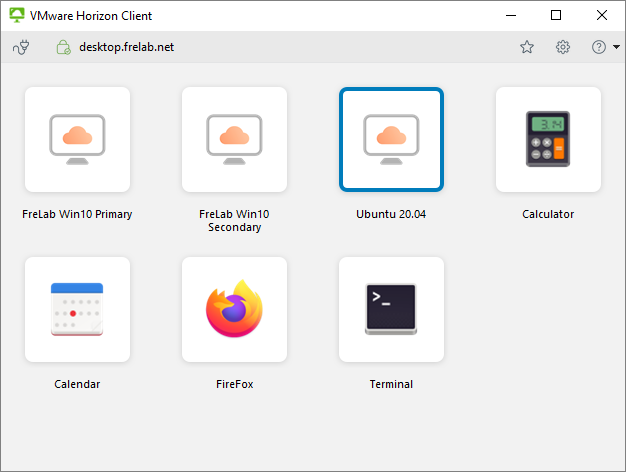Maximize the VMware Horizon Client window

coord(556,15)
